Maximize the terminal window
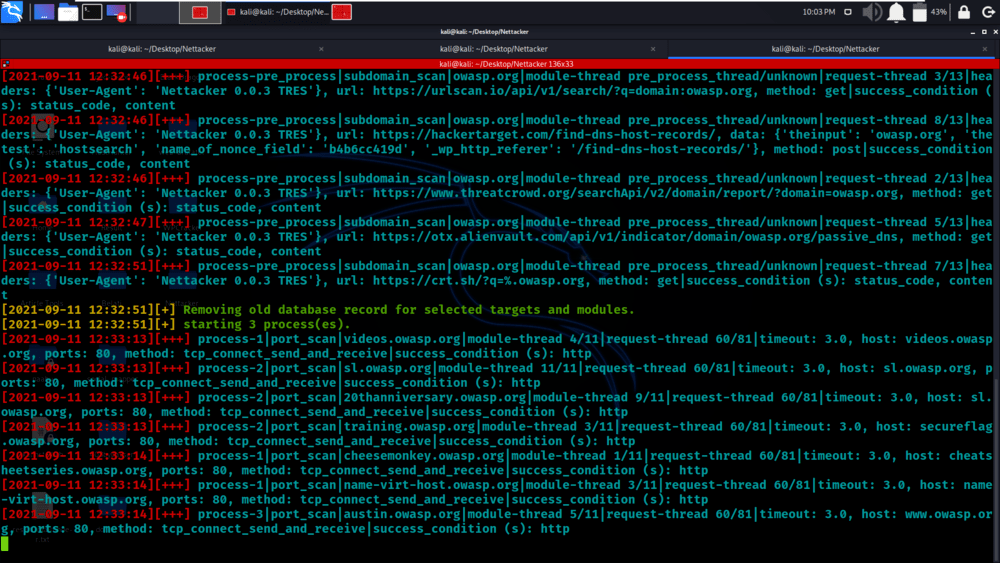 tap(984, 31)
